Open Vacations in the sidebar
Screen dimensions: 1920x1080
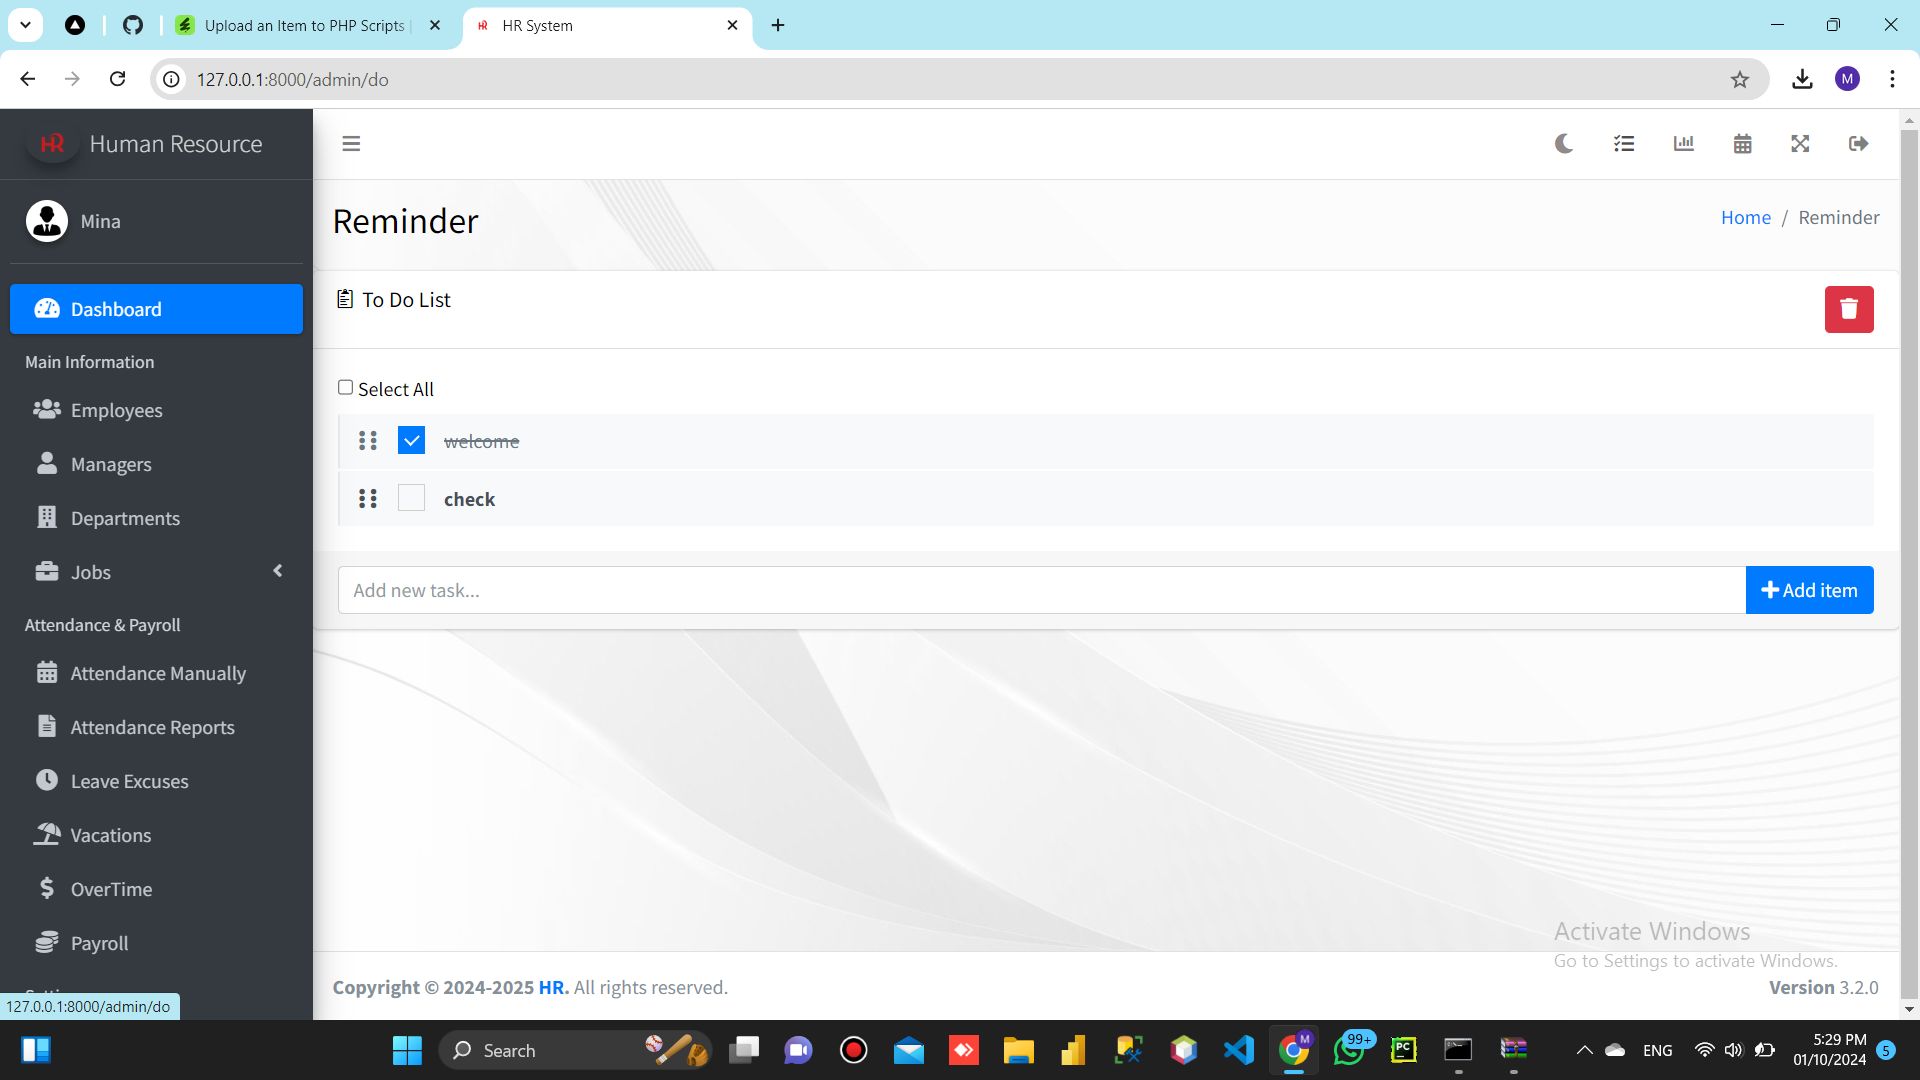tap(156, 835)
